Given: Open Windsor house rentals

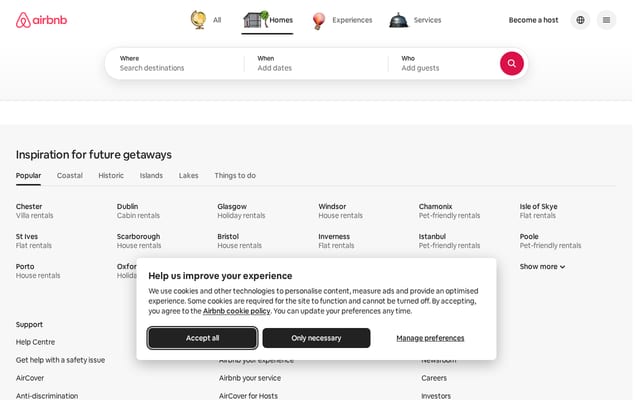Looking at the screenshot, I should tap(340, 211).
